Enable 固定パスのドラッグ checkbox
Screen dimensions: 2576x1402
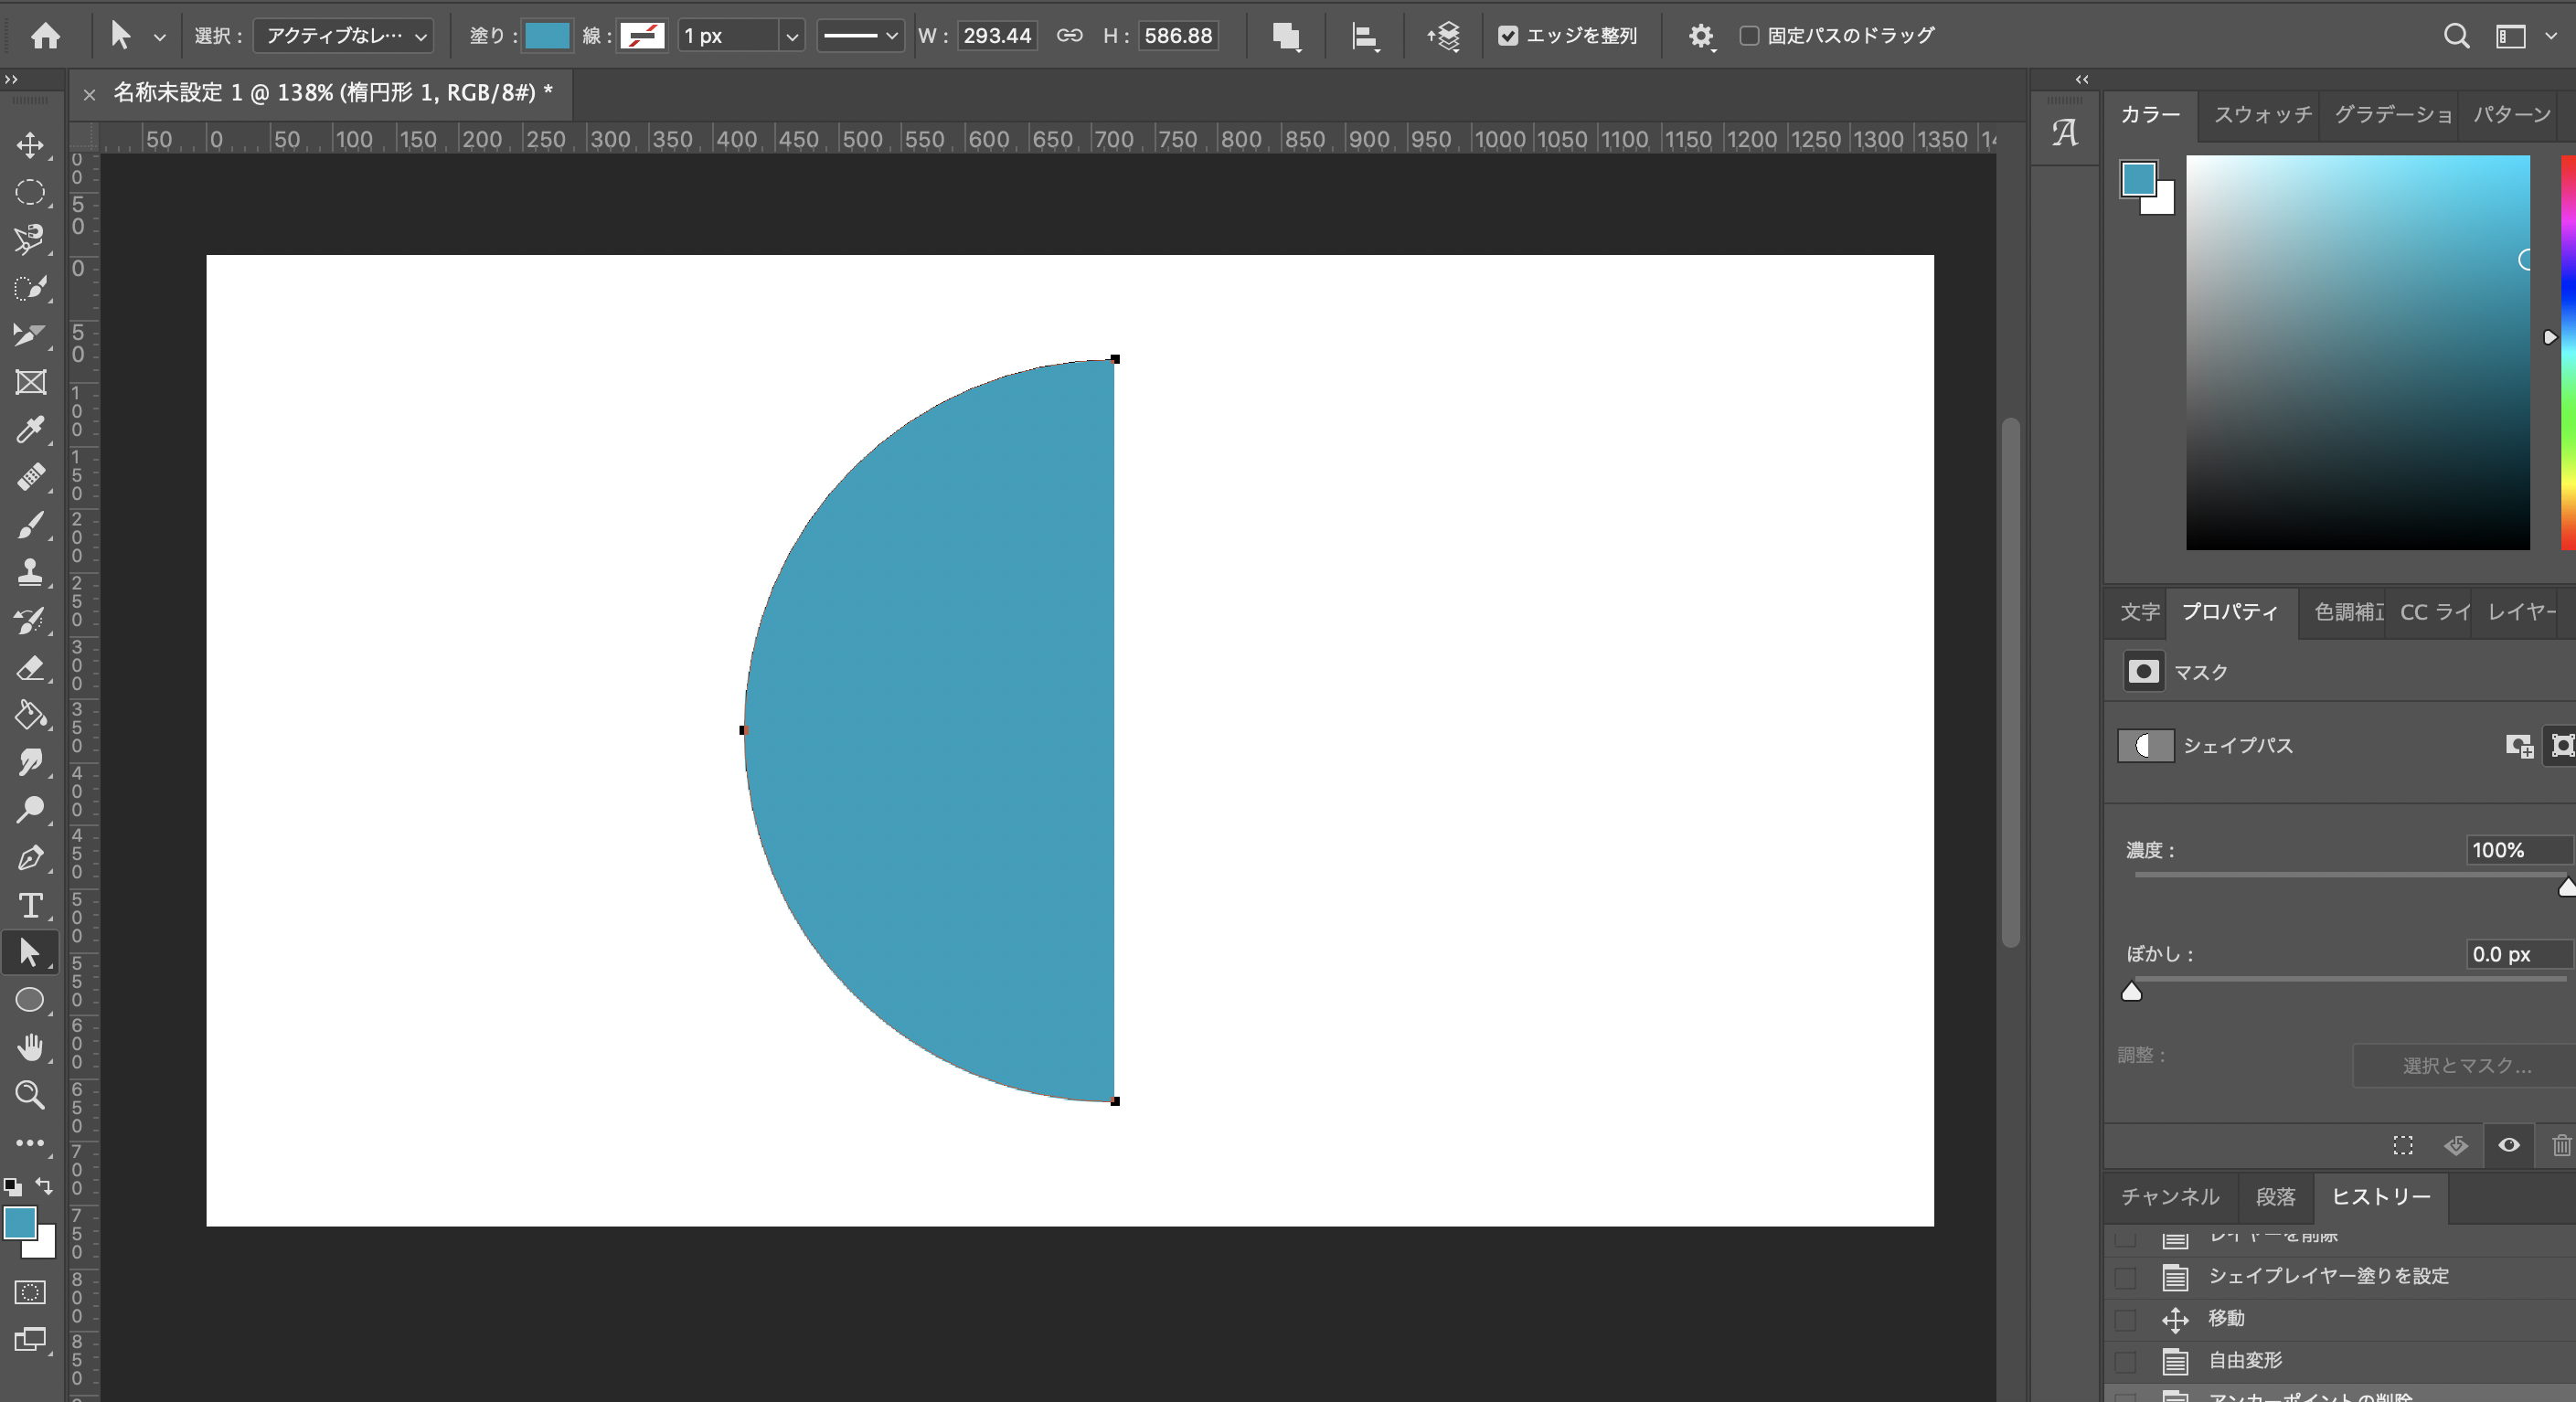pos(1749,36)
